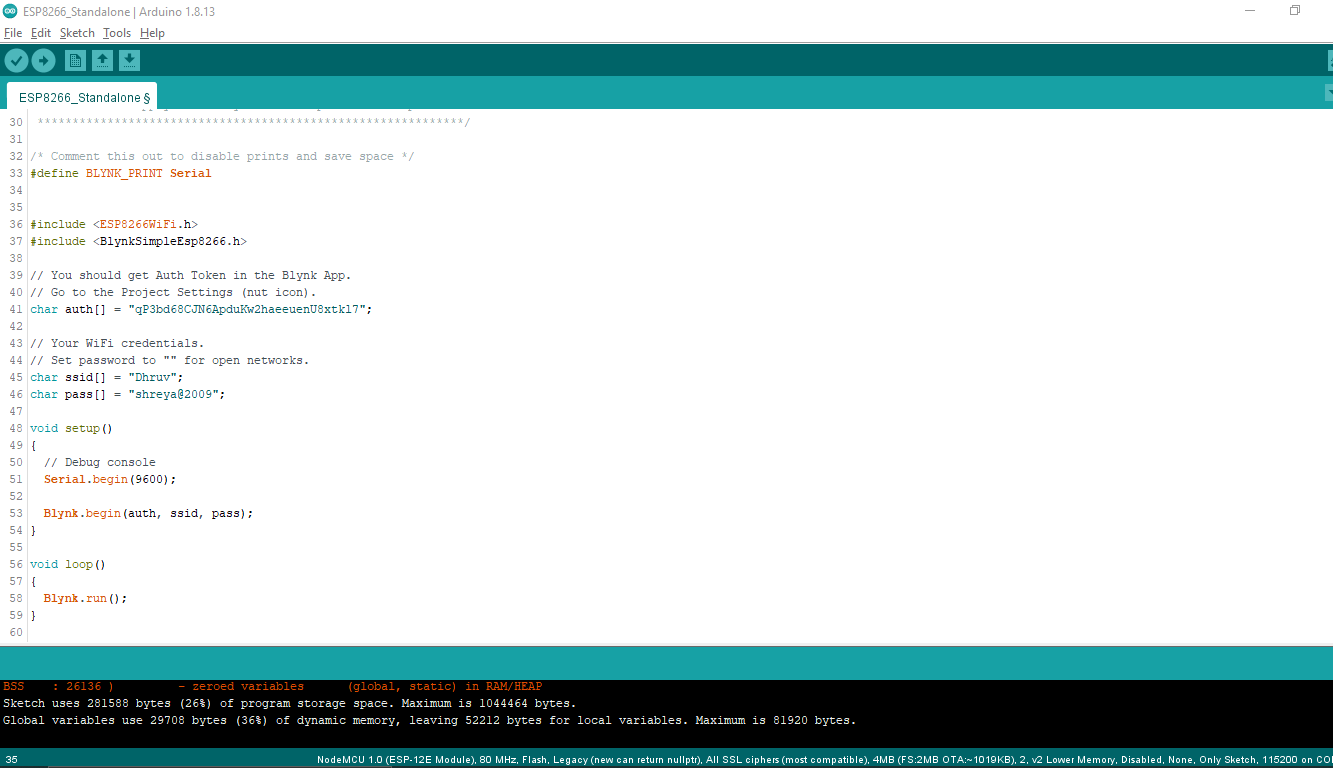Click the pass[] string line
The image size is (1333, 768).
pos(128,394)
